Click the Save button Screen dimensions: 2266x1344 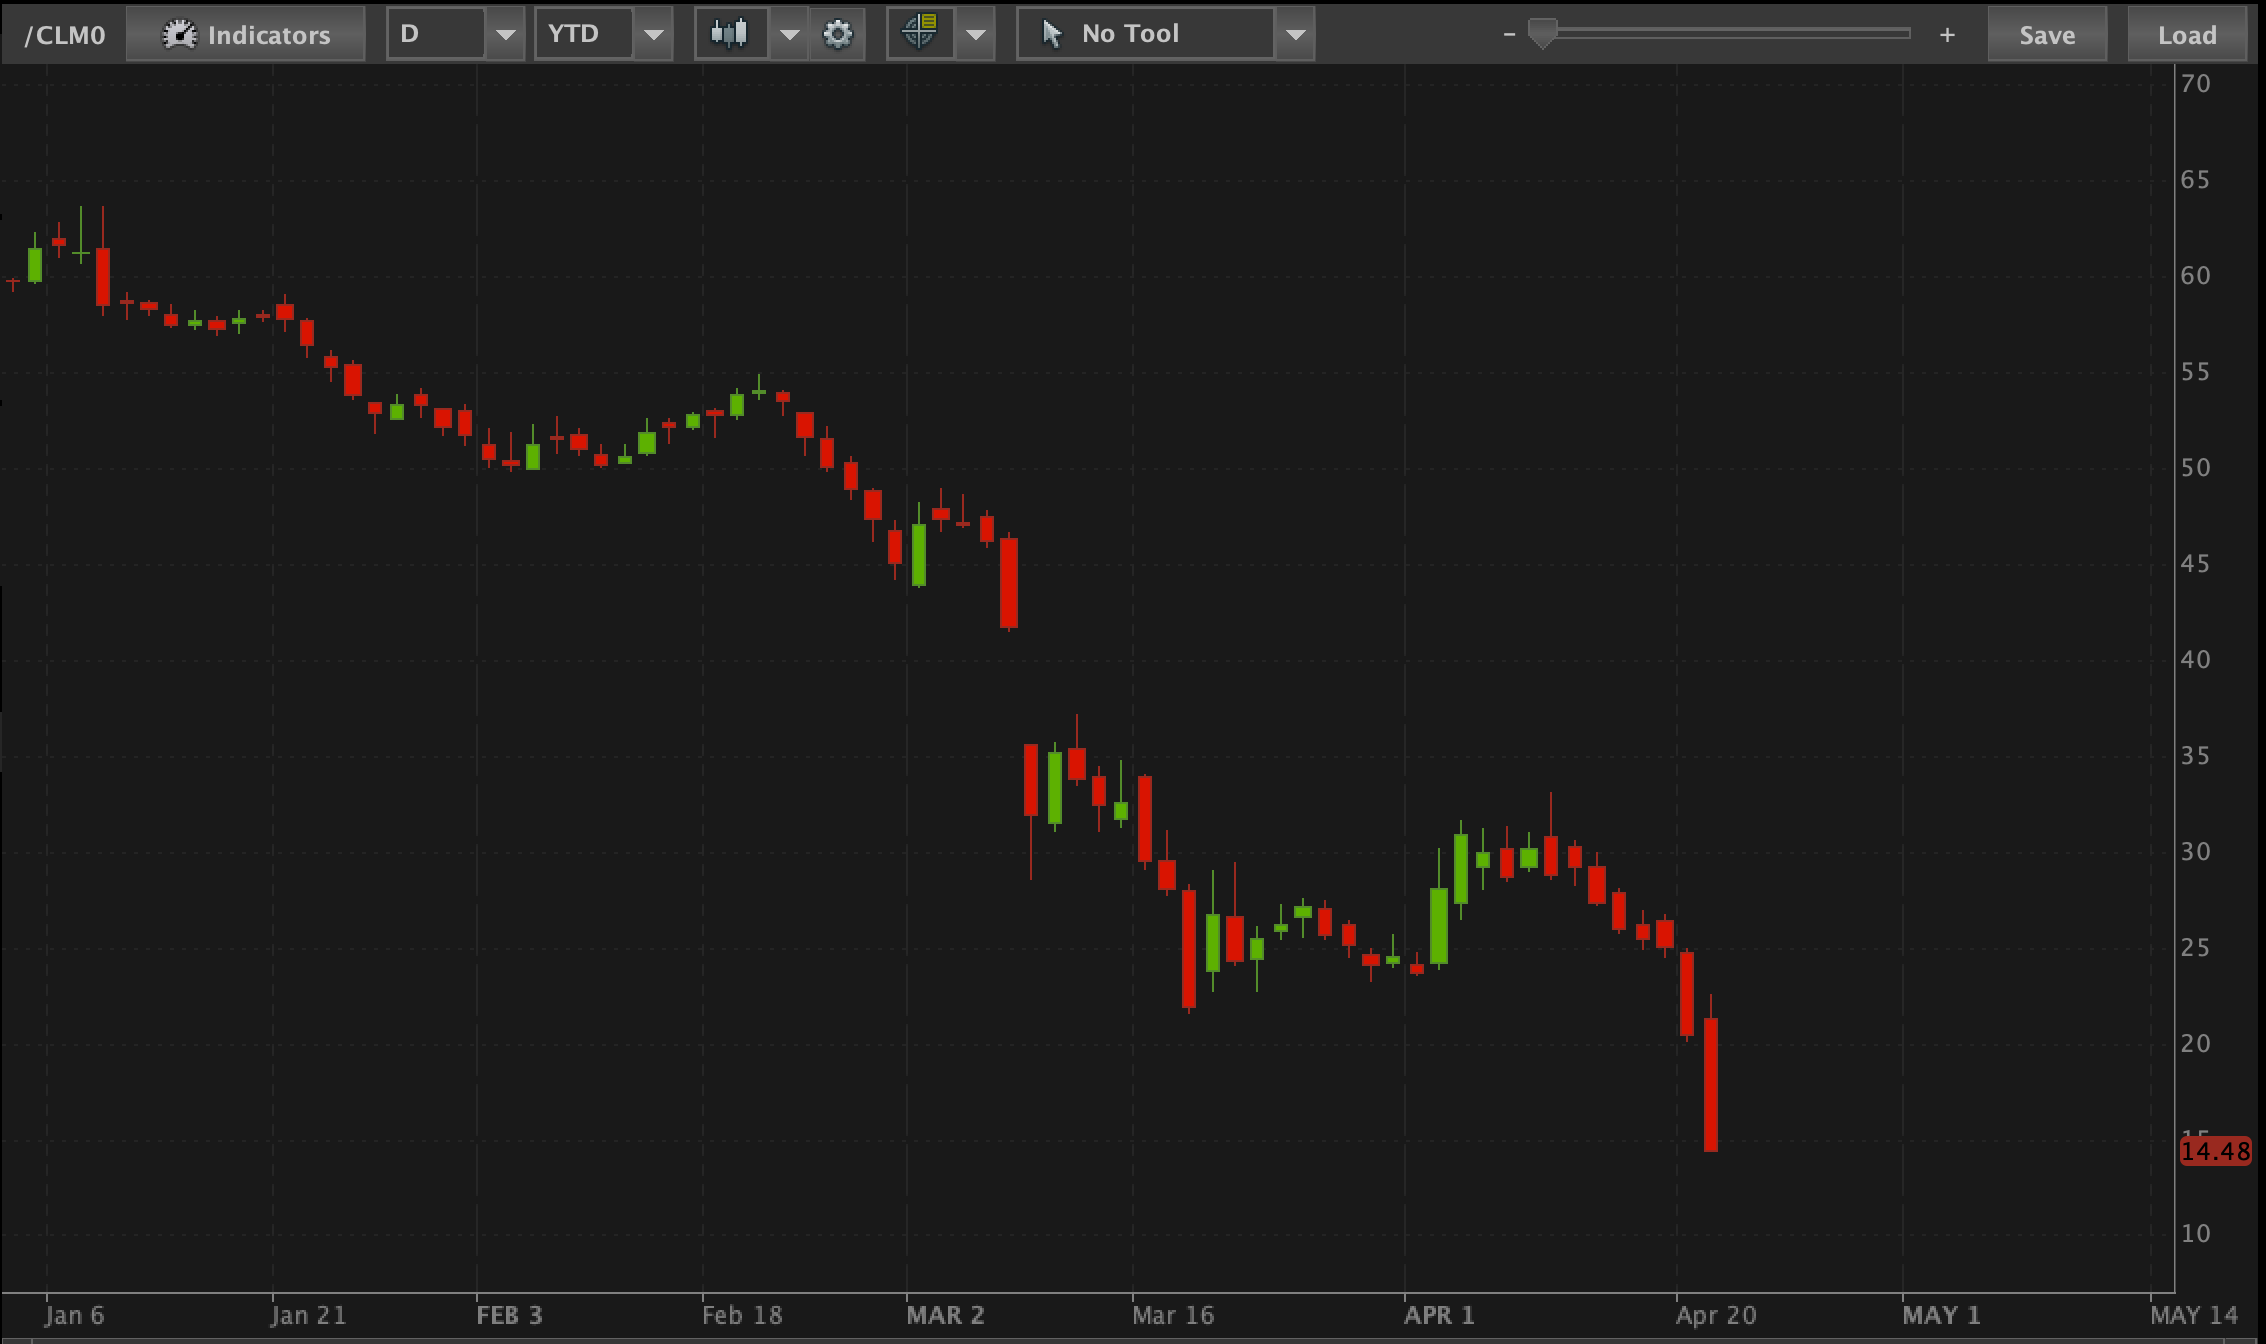tap(2046, 35)
